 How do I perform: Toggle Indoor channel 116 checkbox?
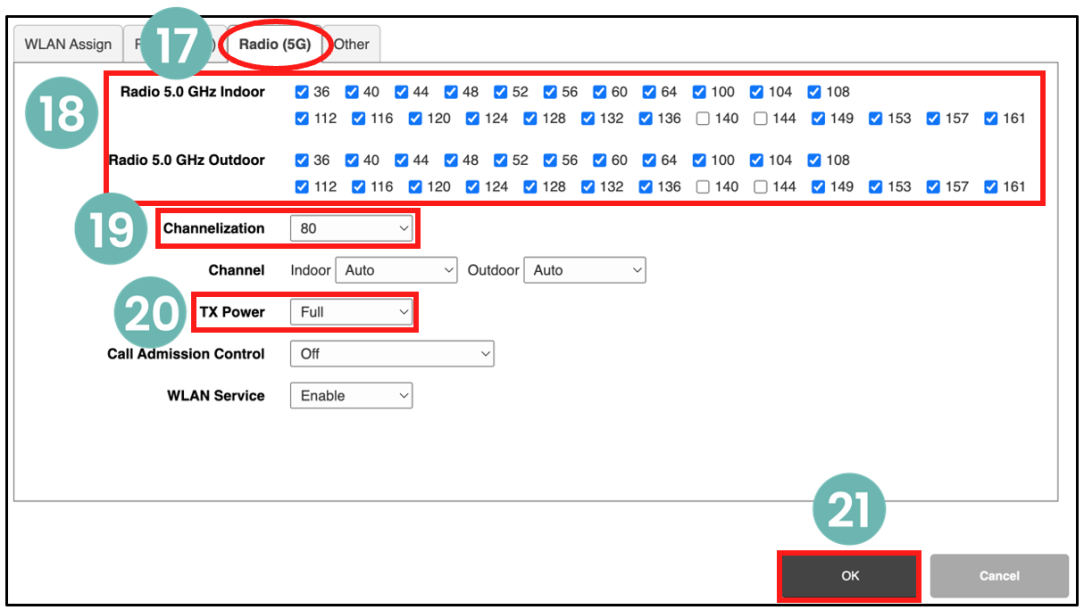click(358, 119)
